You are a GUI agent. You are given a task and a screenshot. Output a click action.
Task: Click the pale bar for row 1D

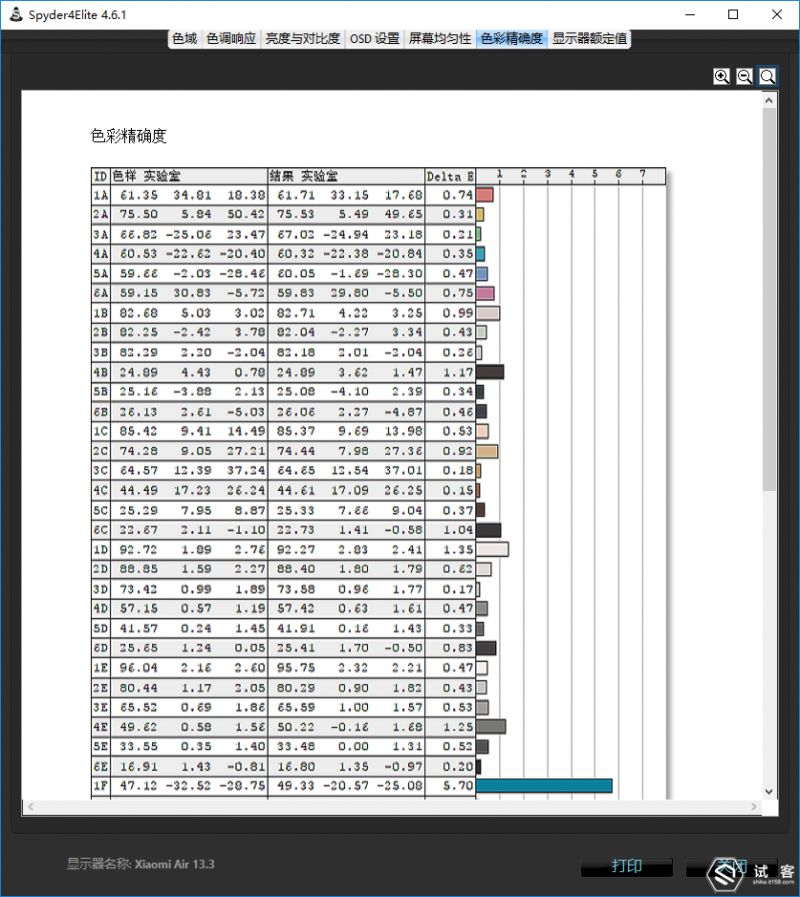coord(492,550)
